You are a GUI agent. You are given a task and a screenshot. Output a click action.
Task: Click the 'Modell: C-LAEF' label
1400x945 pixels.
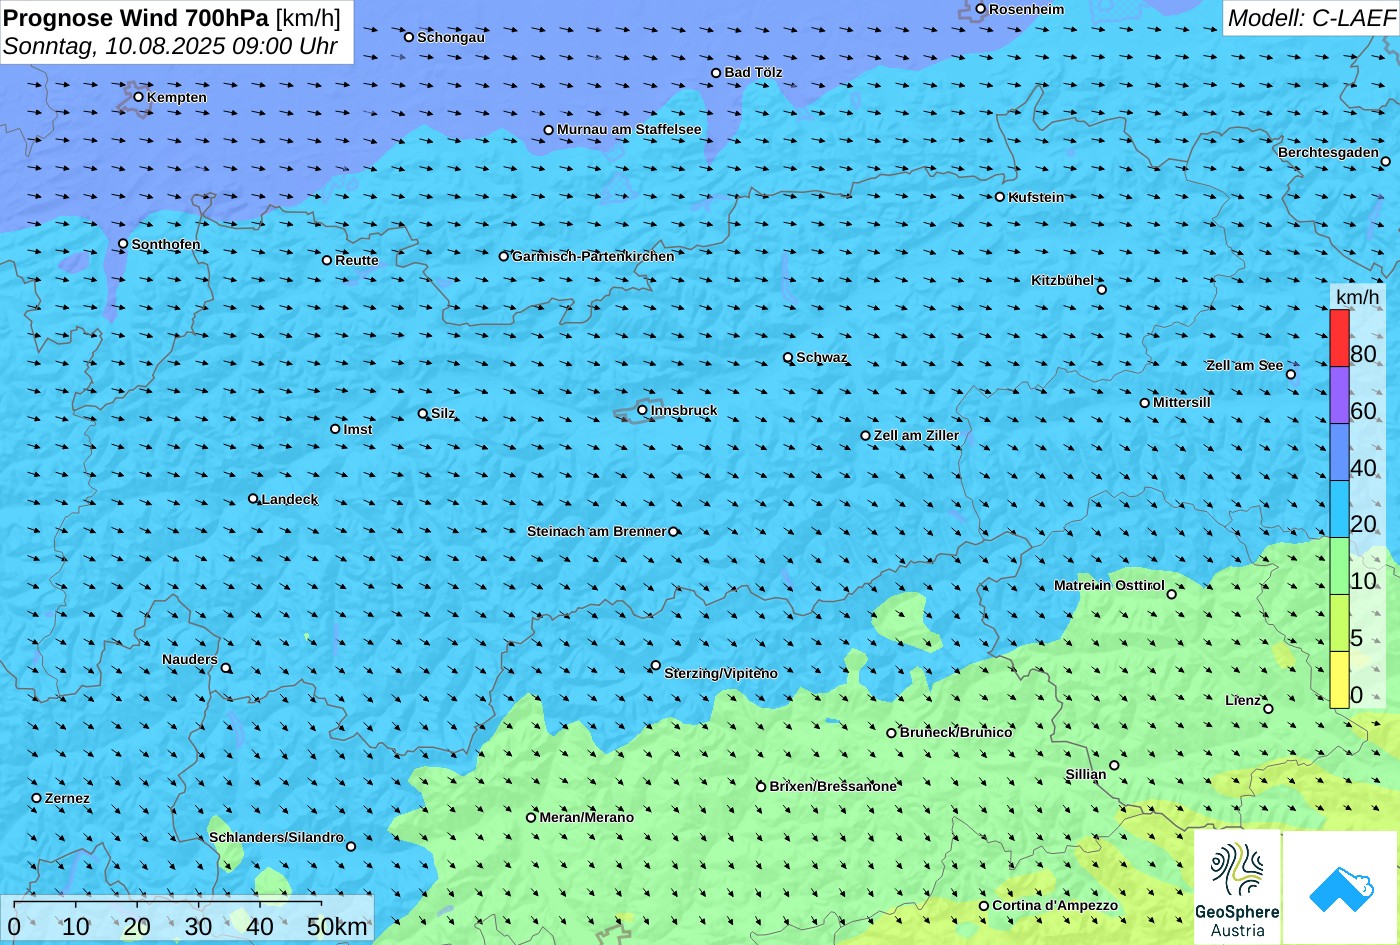point(1311,18)
